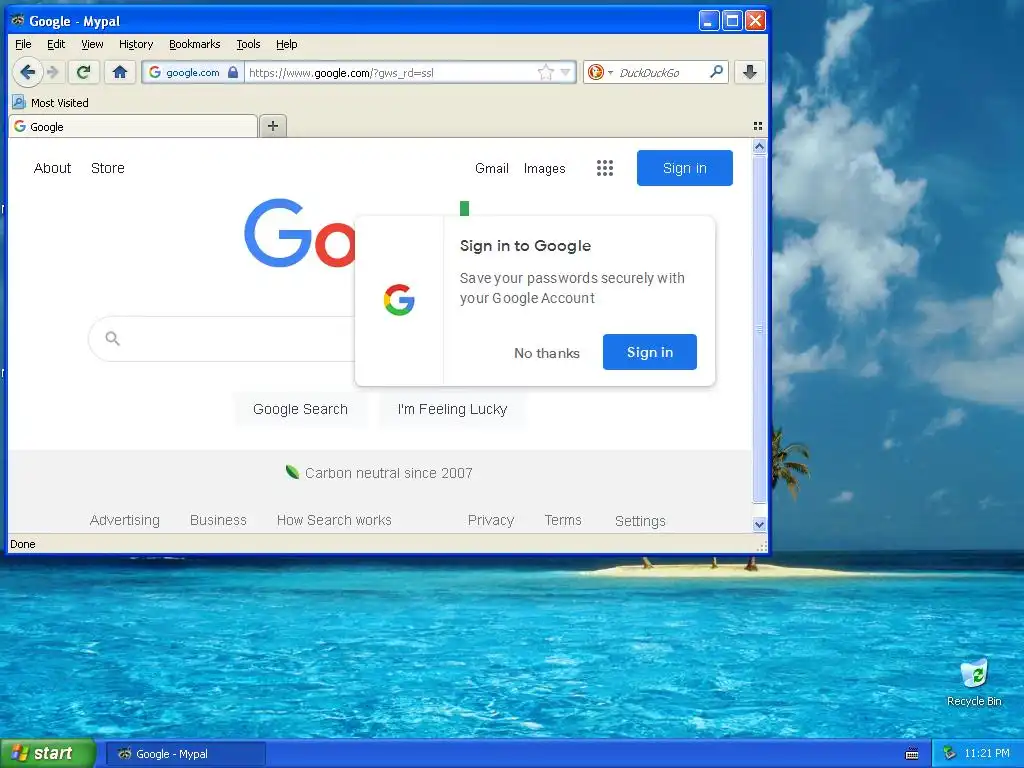Dismiss popup with No thanks

tap(547, 353)
